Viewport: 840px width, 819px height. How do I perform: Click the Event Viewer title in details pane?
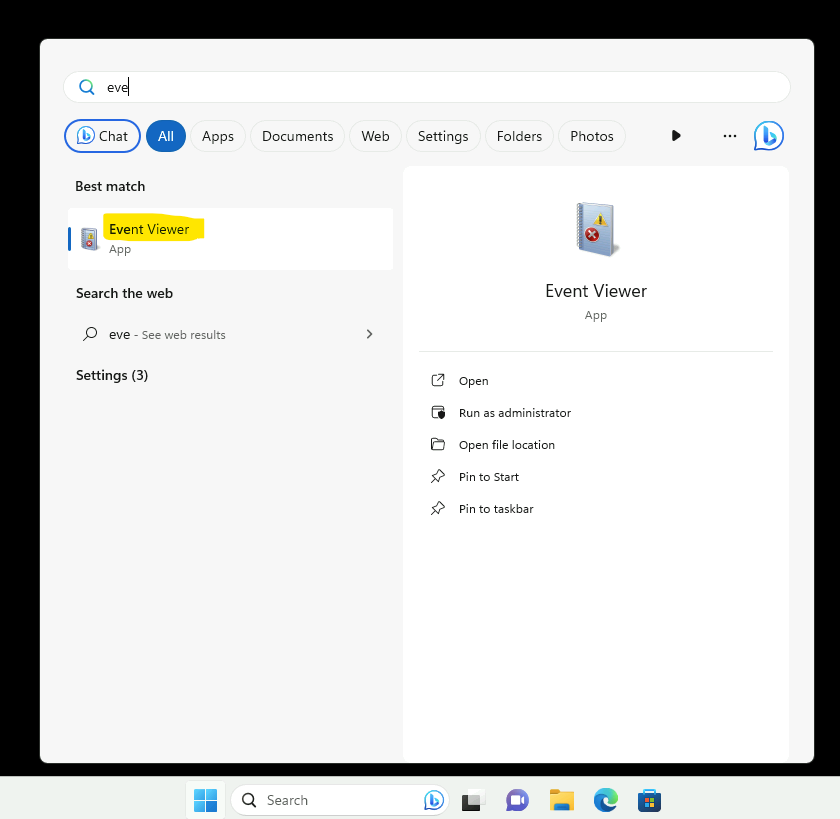596,291
